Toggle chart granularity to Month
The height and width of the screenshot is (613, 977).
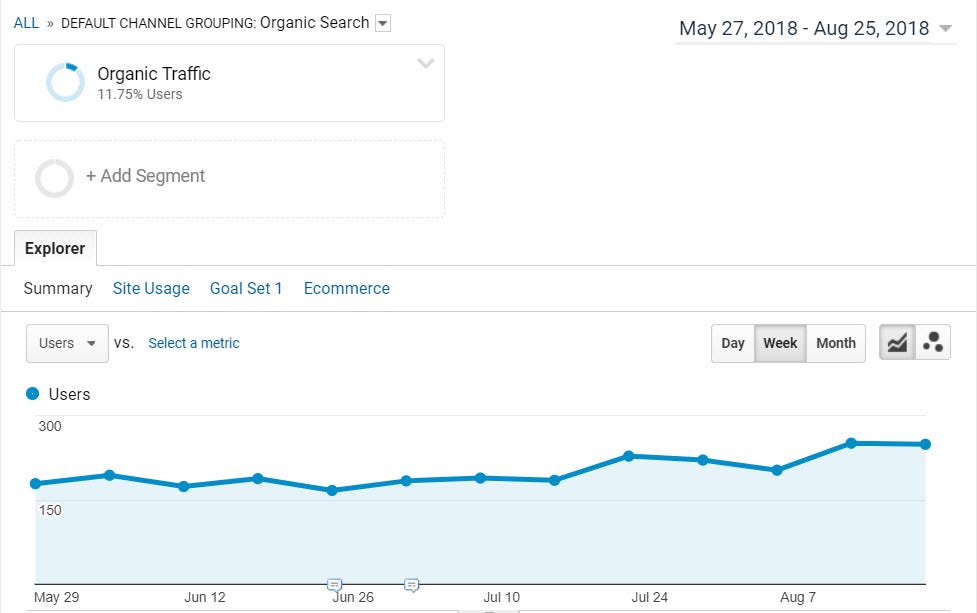click(x=835, y=343)
